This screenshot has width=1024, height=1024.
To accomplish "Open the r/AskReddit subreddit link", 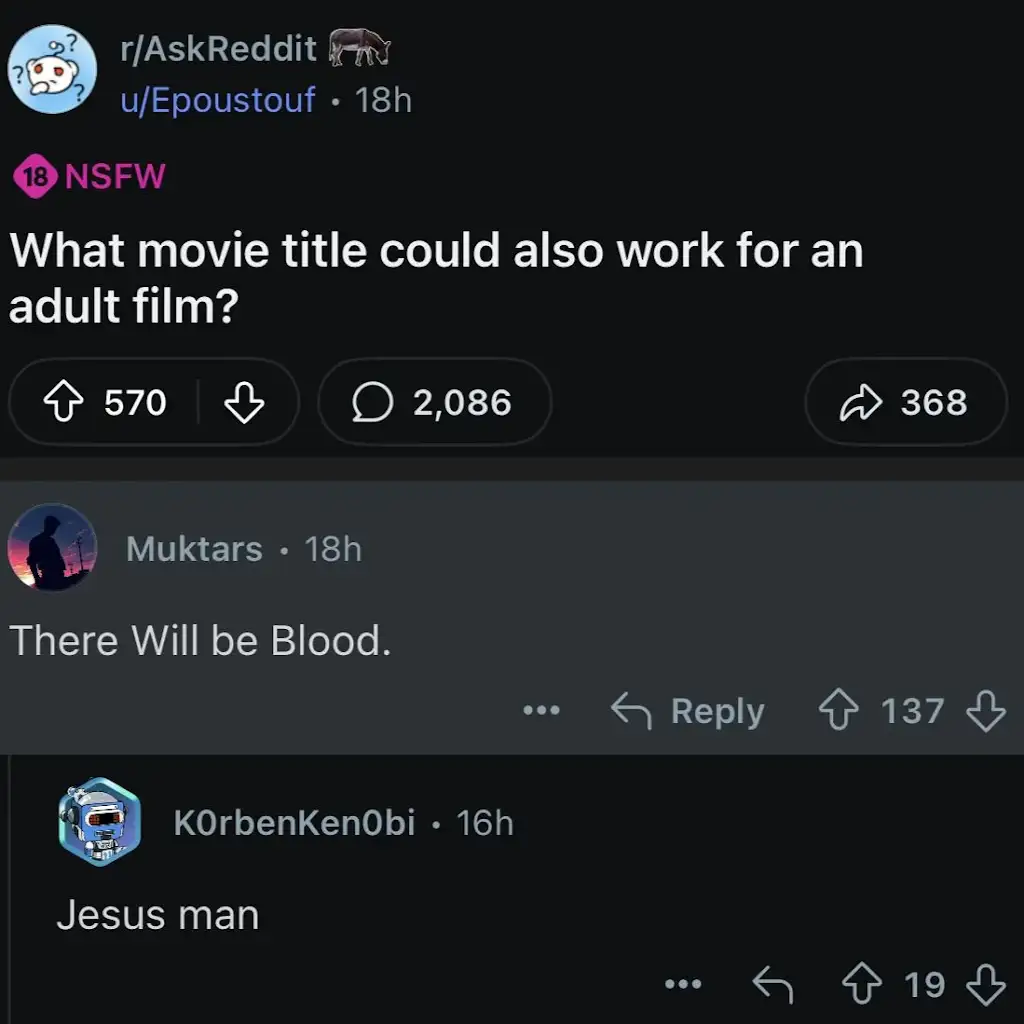I will click(x=218, y=48).
